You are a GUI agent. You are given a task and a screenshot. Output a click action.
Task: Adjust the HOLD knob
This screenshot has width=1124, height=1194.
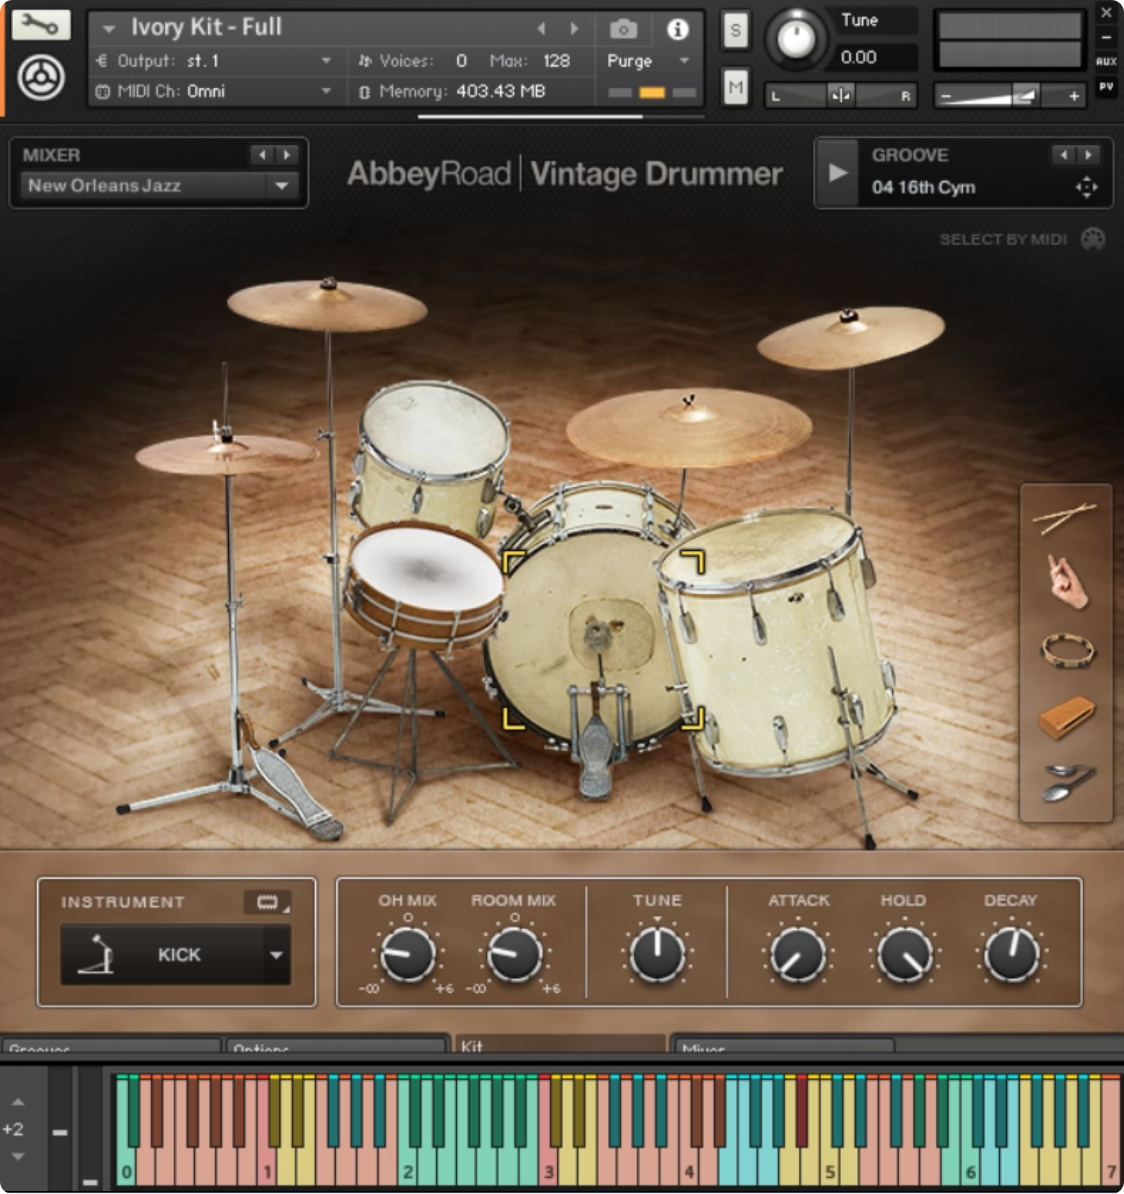tap(905, 954)
